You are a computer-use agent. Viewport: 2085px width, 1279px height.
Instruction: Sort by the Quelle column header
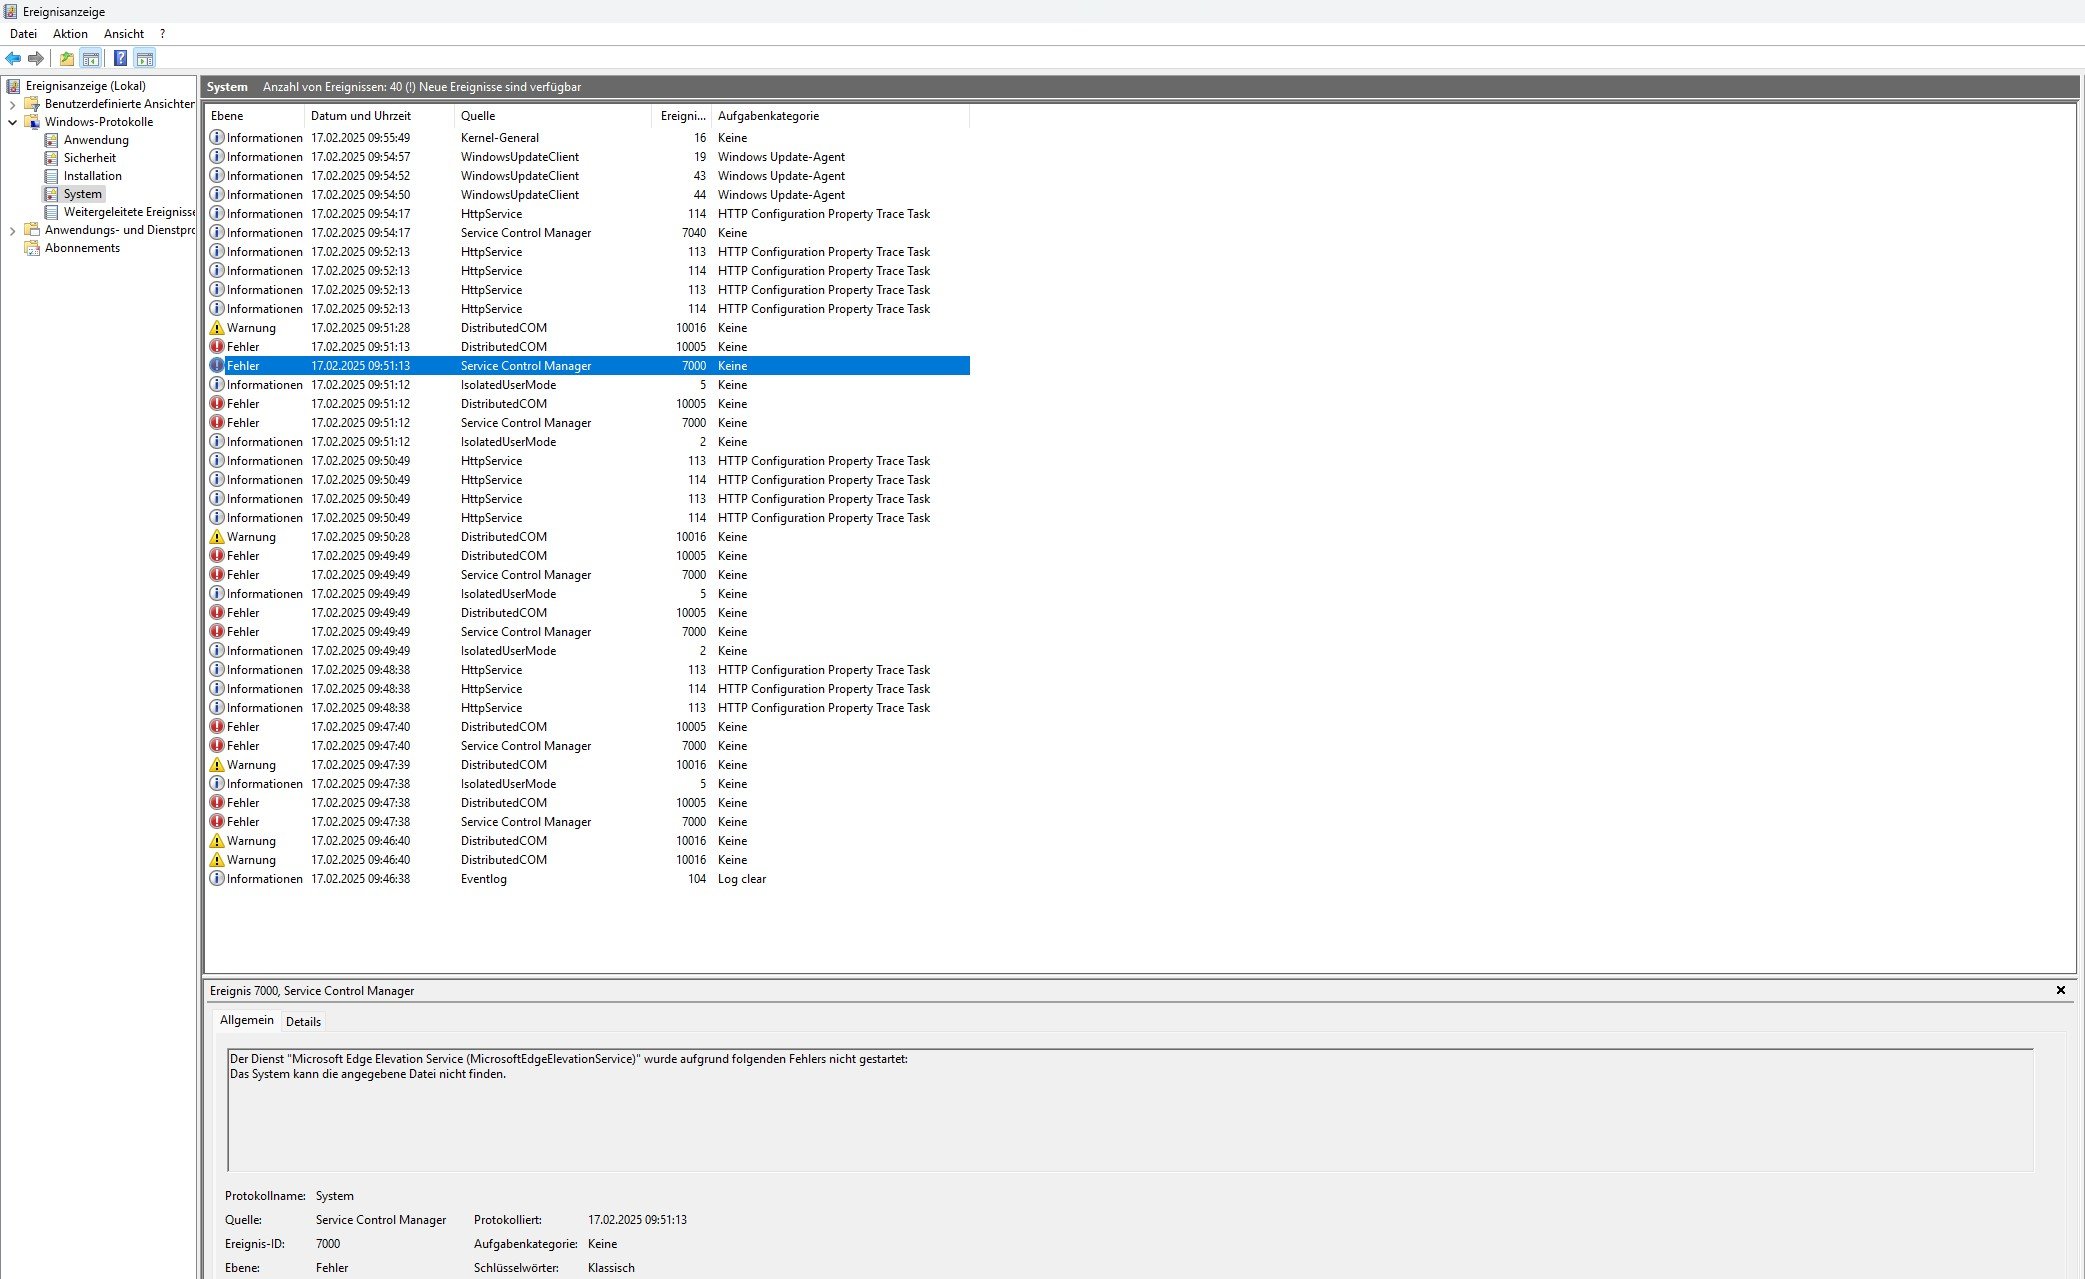[x=478, y=116]
